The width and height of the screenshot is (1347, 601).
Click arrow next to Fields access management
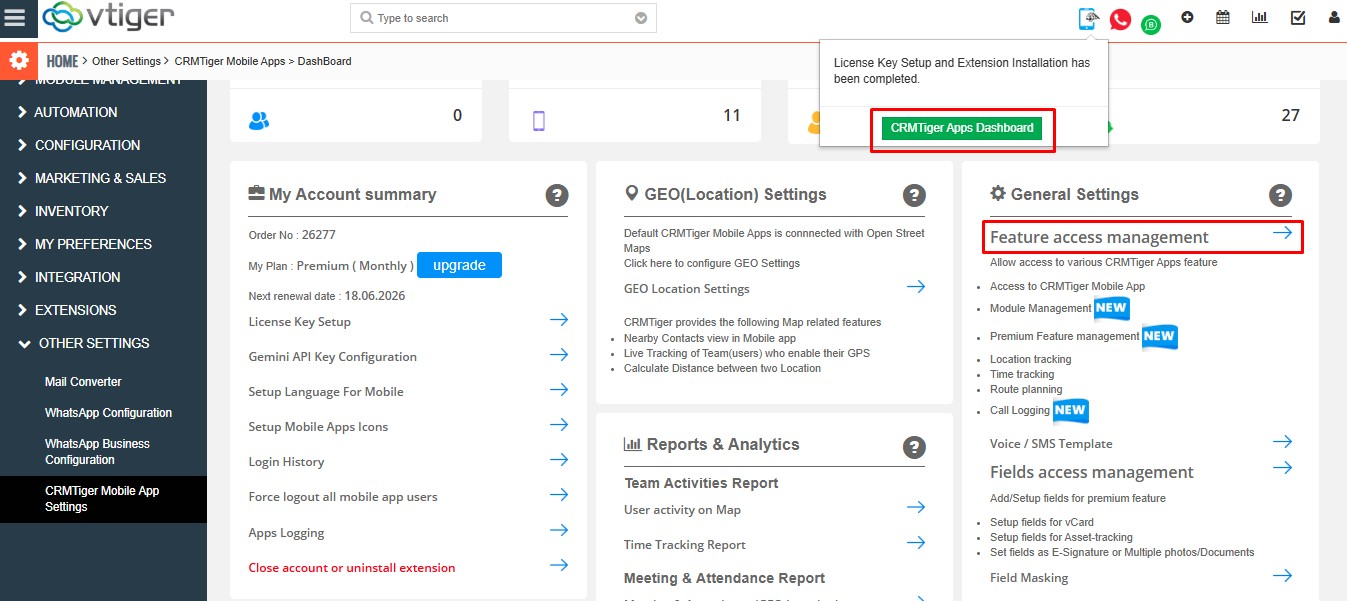click(x=1282, y=468)
